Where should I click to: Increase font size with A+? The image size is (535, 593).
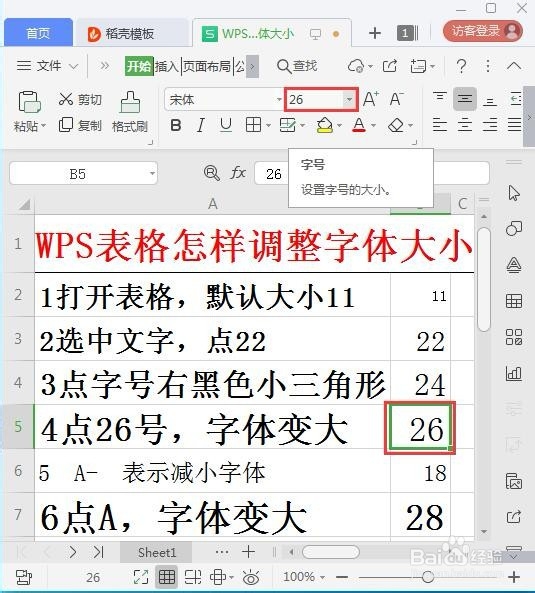371,99
